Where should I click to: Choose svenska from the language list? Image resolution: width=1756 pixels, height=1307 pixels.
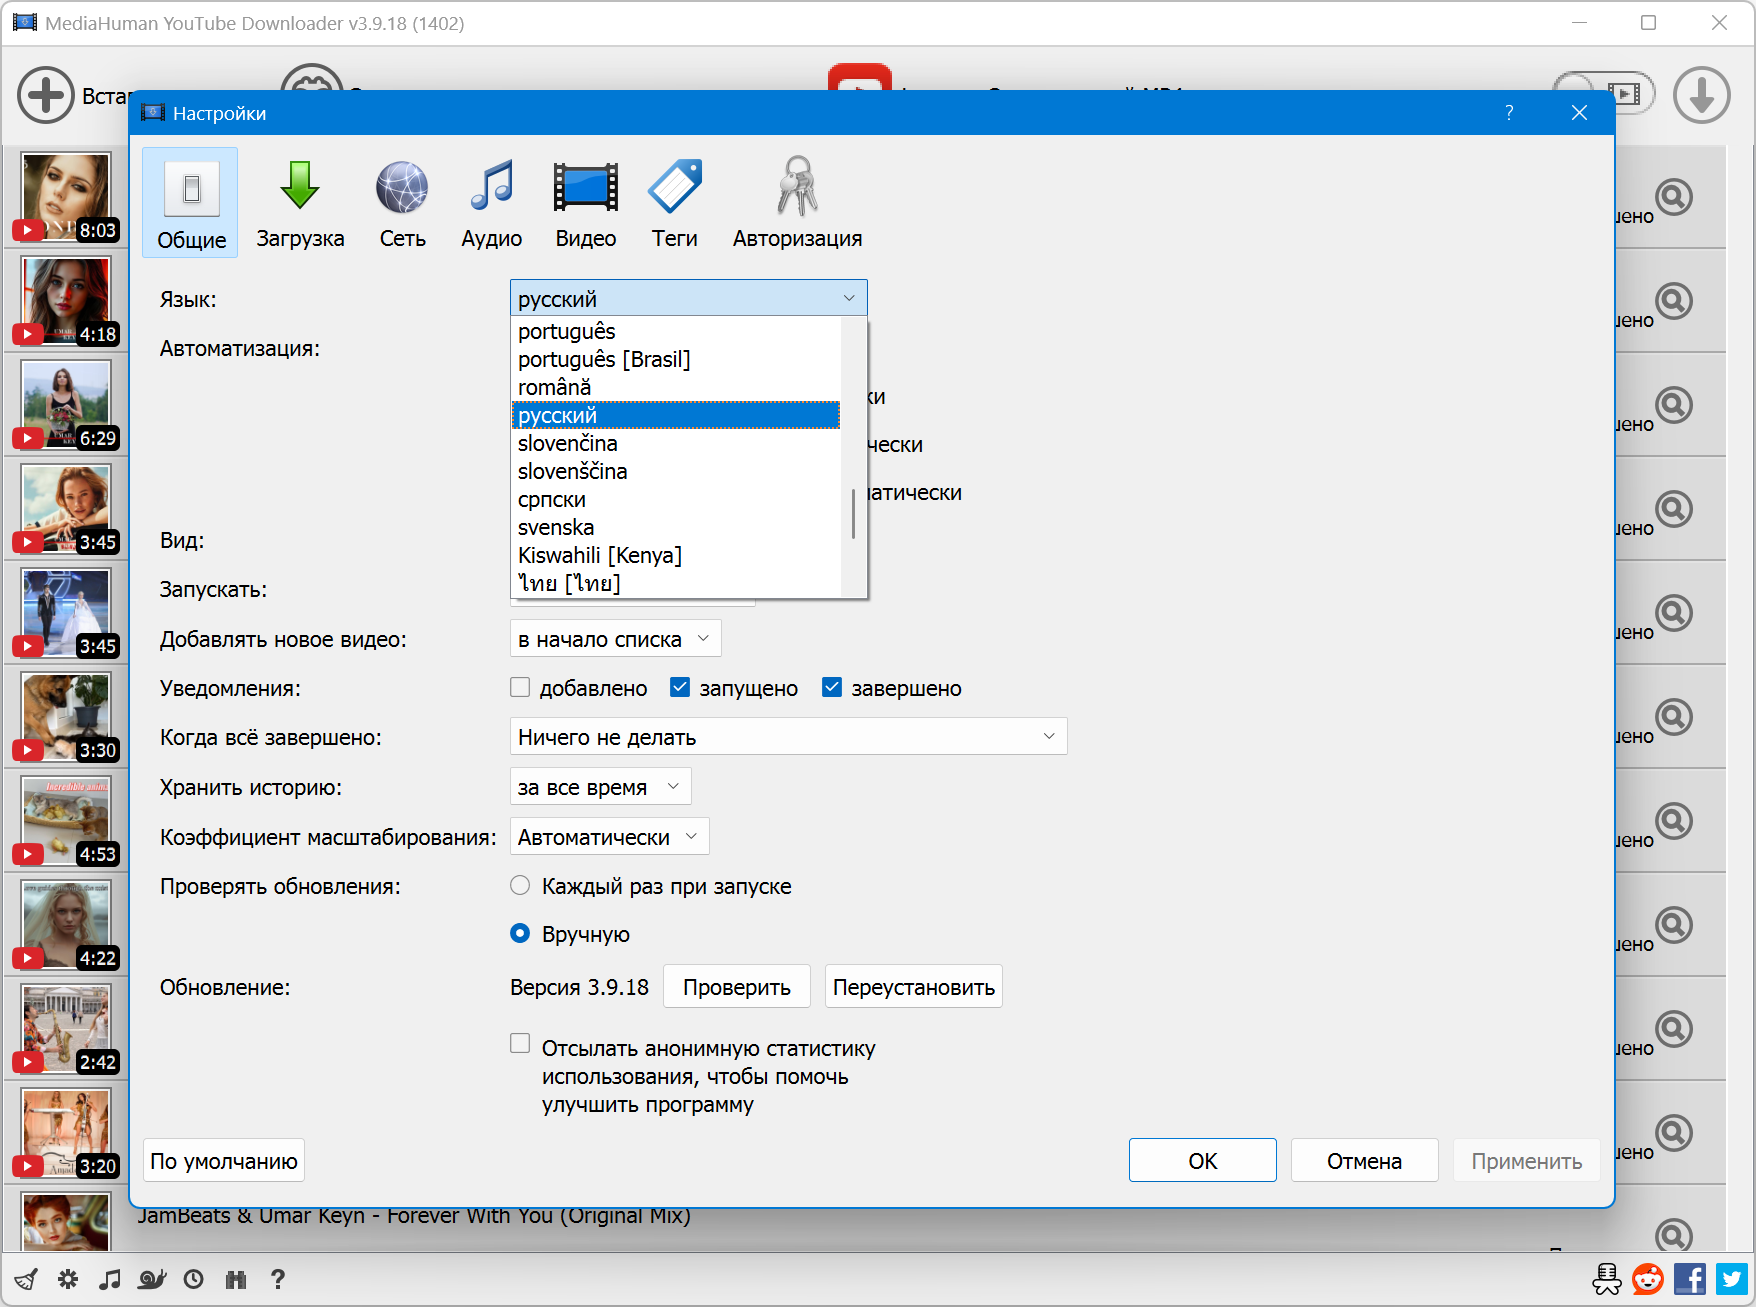point(556,527)
